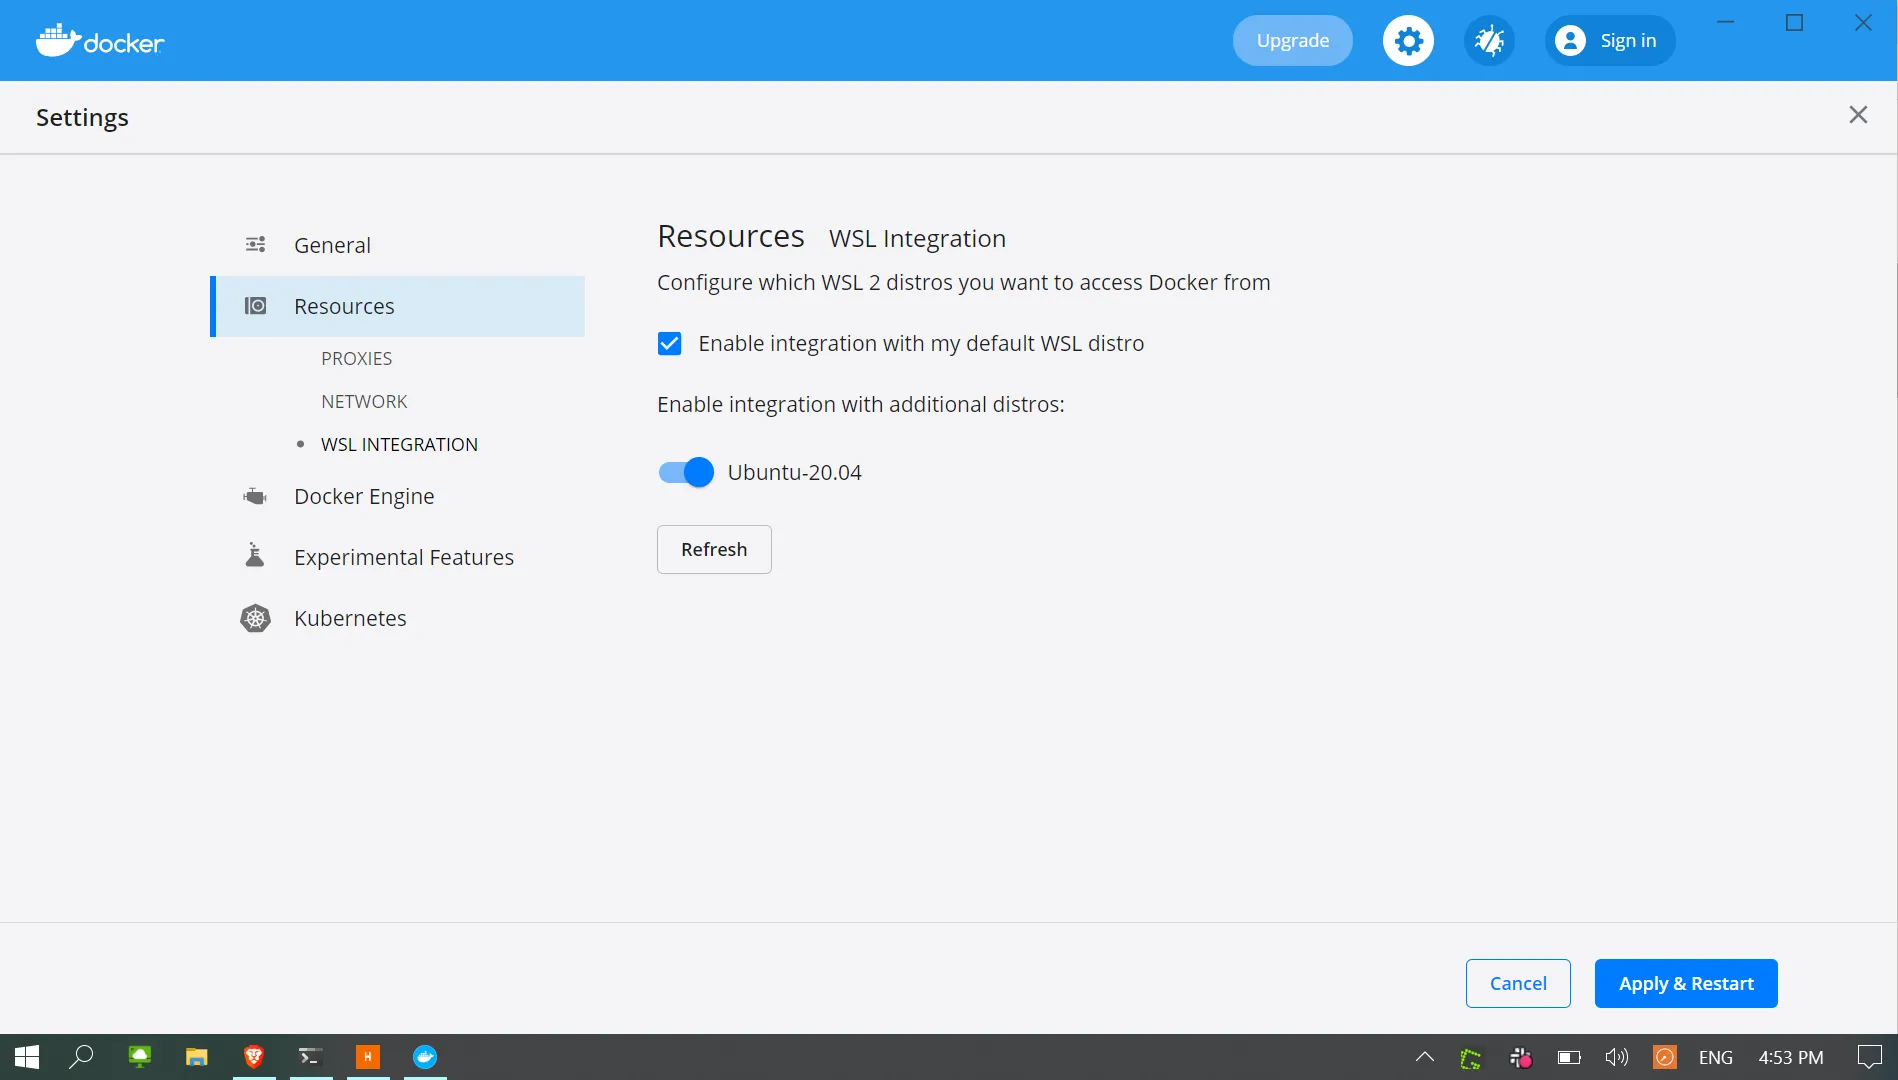Screen dimensions: 1898x1080
Task: Click the General sliders icon
Action: point(256,245)
